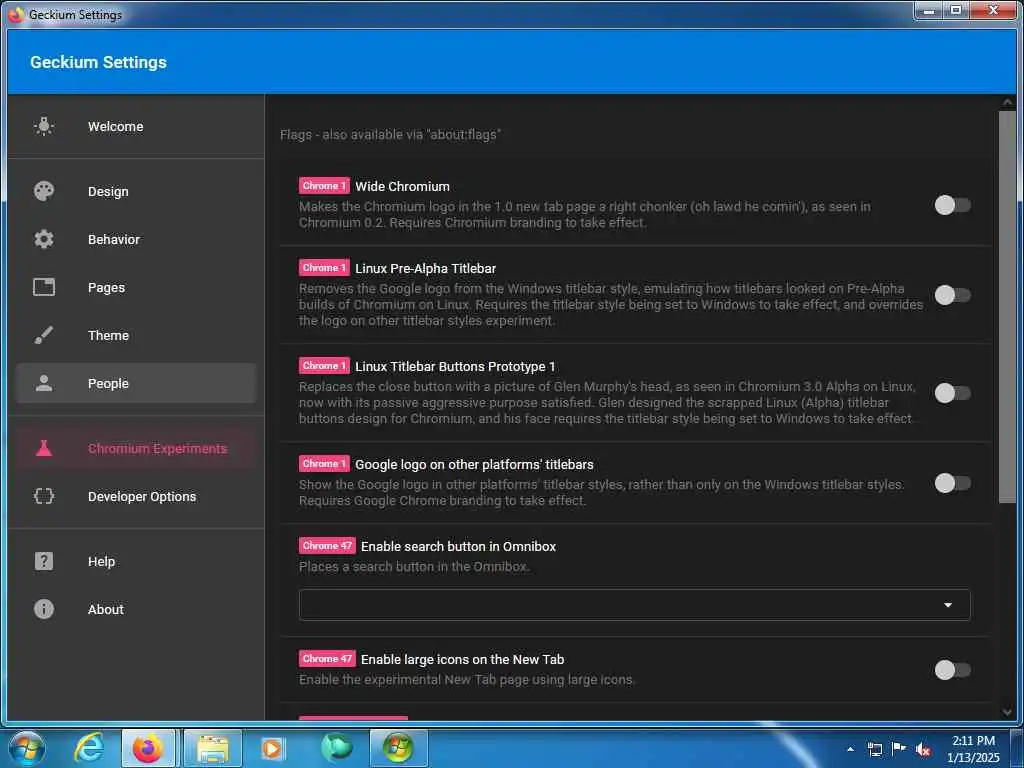Image resolution: width=1024 pixels, height=768 pixels.
Task: Click the Theme brush icon
Action: tap(44, 335)
